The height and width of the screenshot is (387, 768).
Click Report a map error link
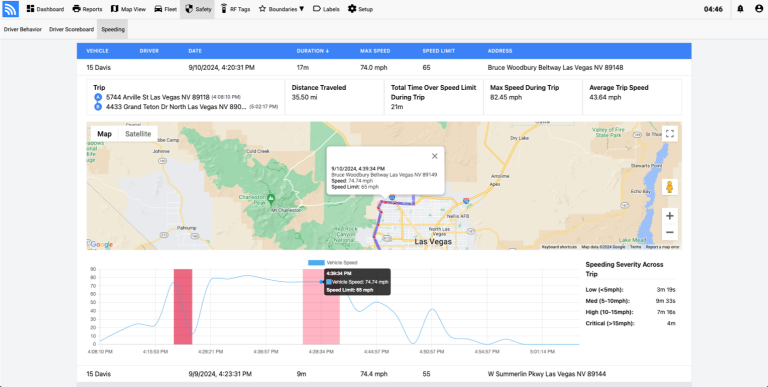click(662, 247)
